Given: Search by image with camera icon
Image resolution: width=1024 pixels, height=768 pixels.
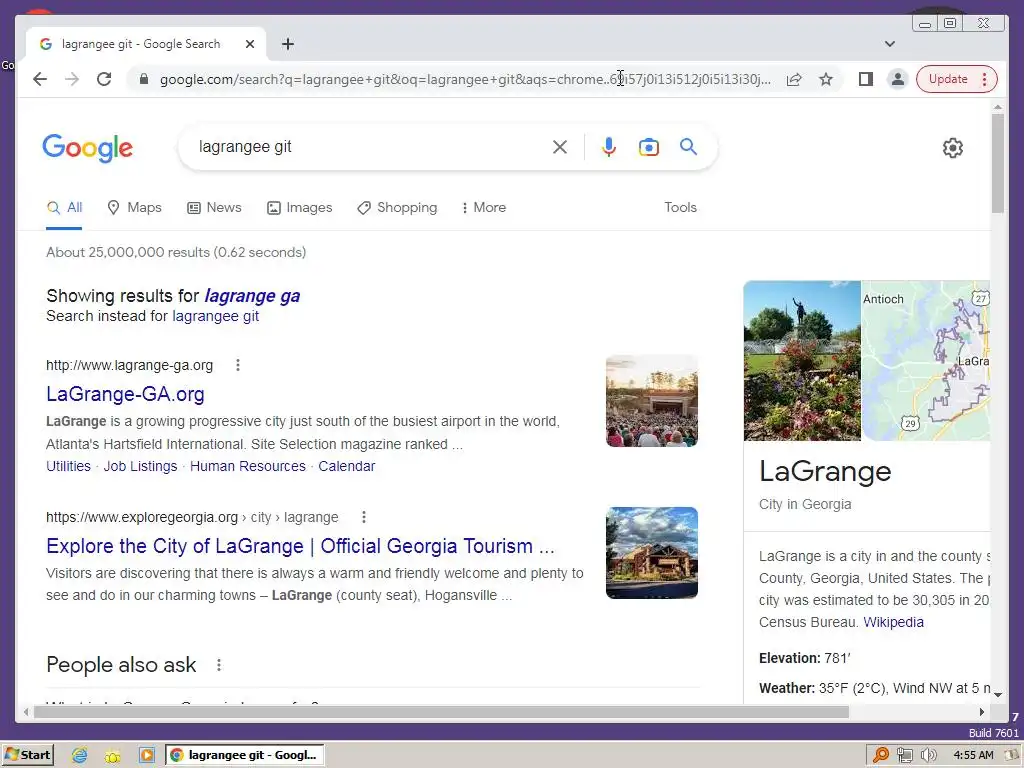Looking at the screenshot, I should click(648, 147).
